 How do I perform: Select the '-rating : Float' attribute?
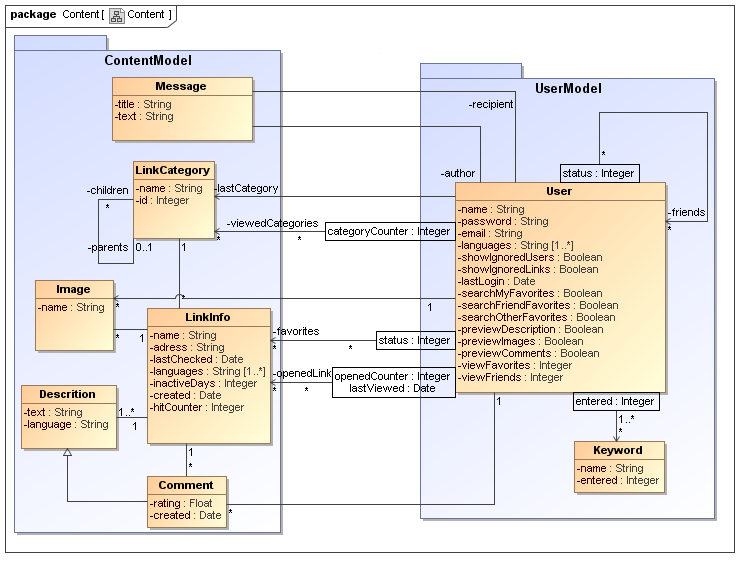tap(181, 503)
